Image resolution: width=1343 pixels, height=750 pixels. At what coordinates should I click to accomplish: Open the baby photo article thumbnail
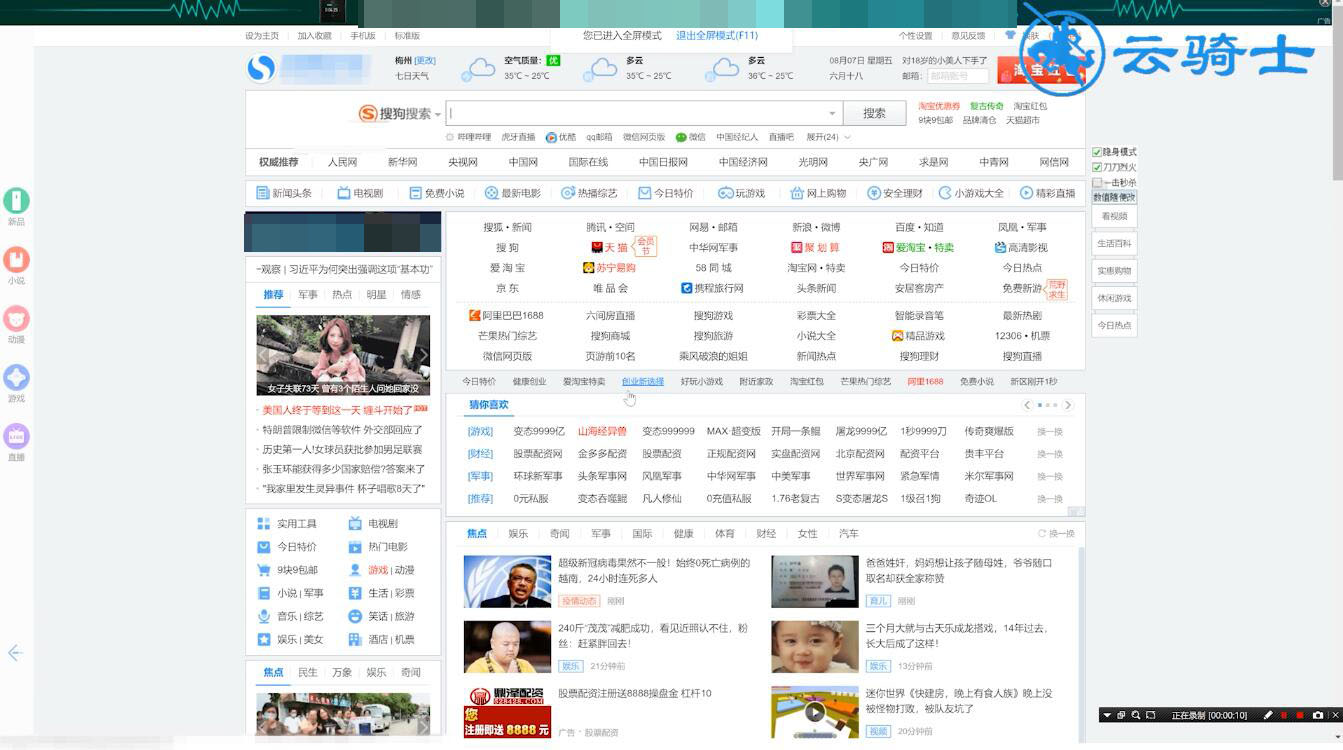pos(815,647)
